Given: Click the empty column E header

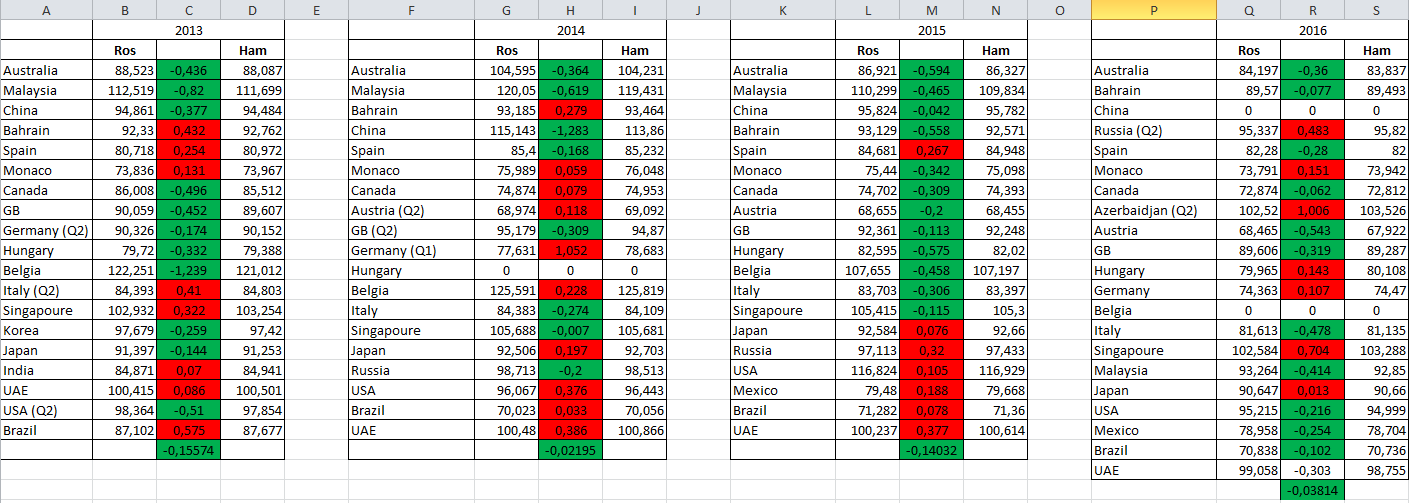Looking at the screenshot, I should point(316,10).
